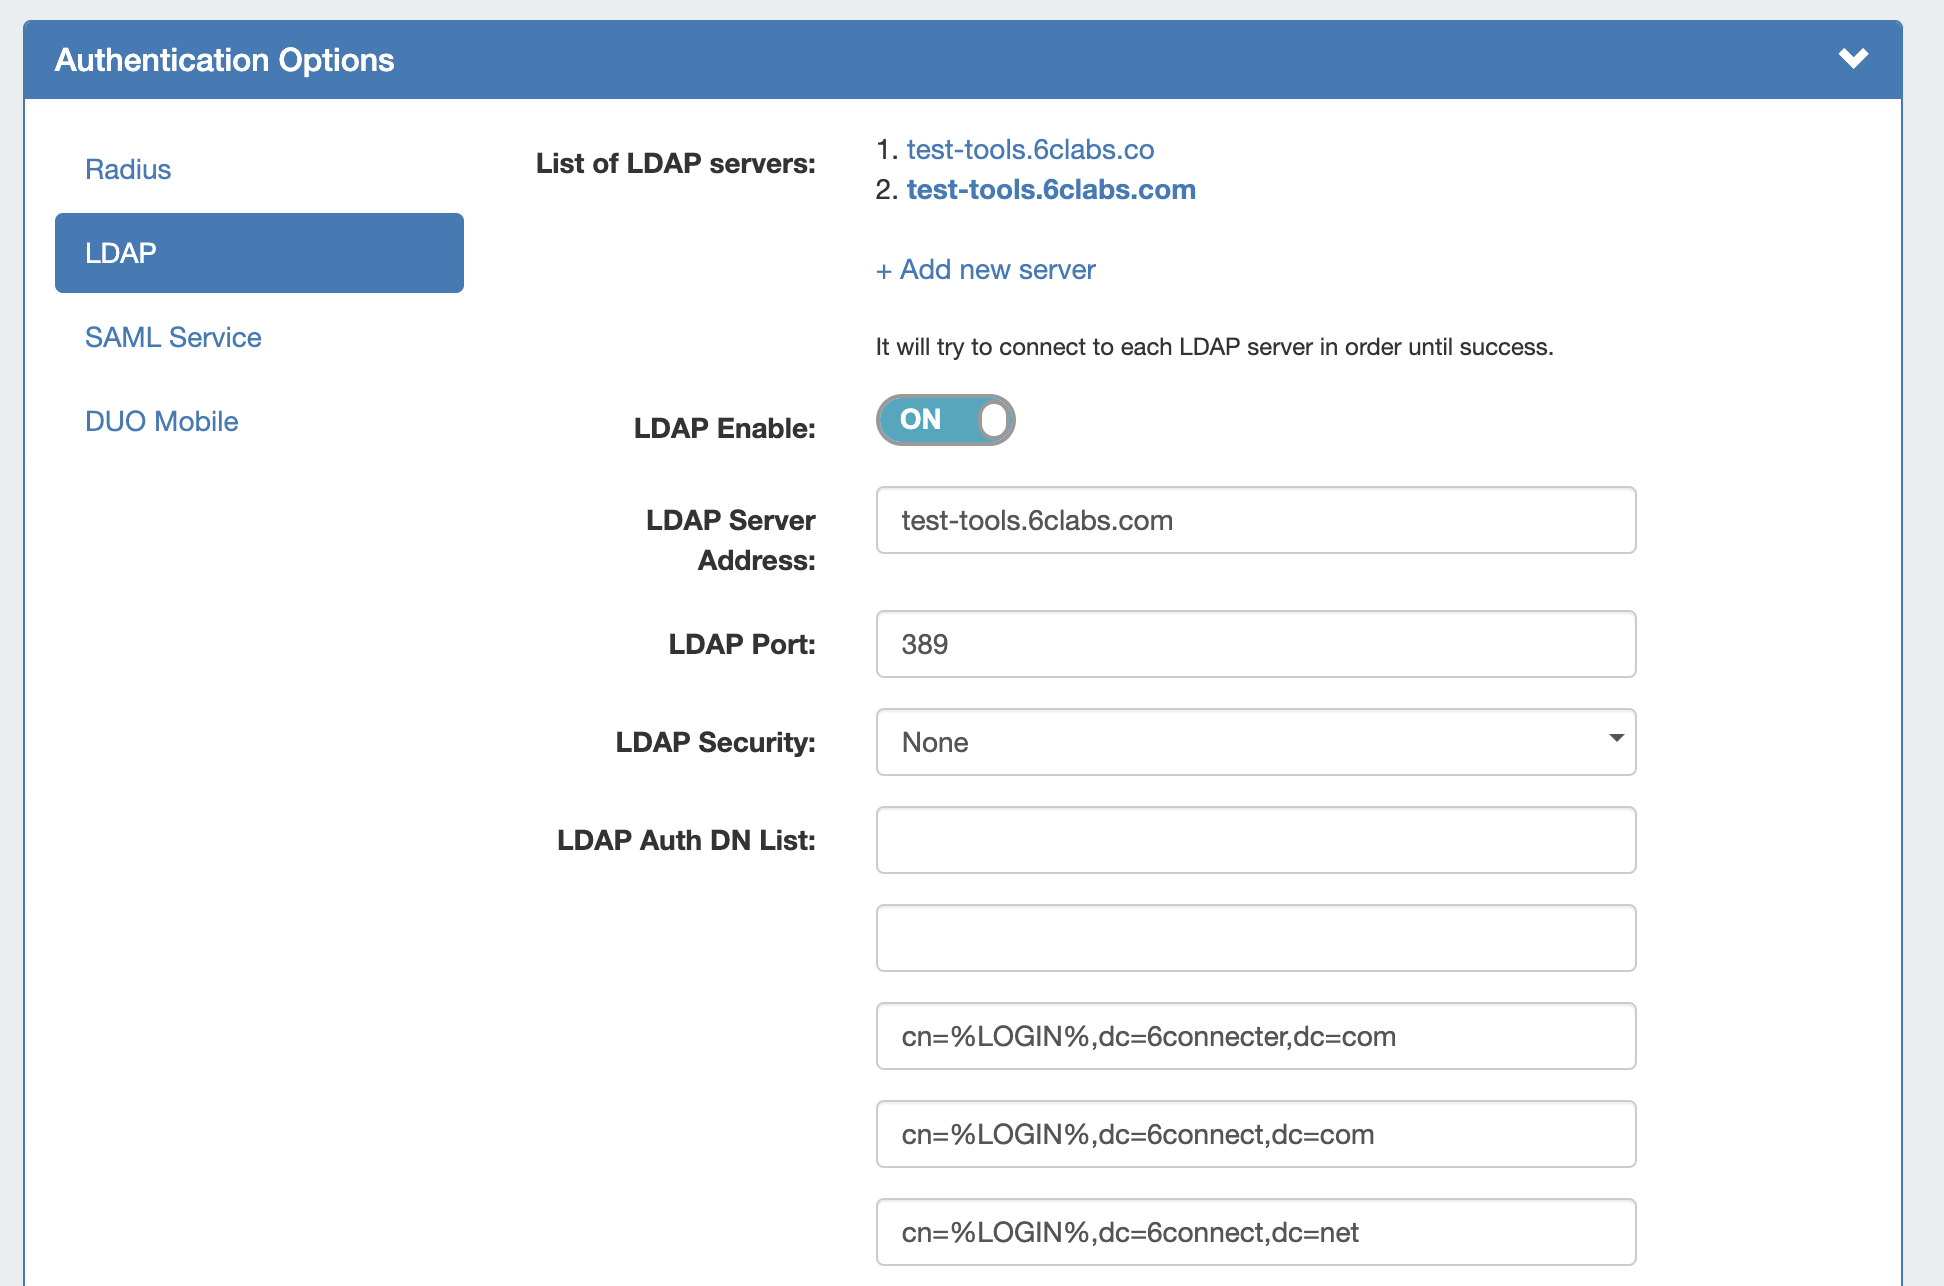Image resolution: width=1944 pixels, height=1286 pixels.
Task: Focus the LDAP Port field
Action: [1255, 644]
